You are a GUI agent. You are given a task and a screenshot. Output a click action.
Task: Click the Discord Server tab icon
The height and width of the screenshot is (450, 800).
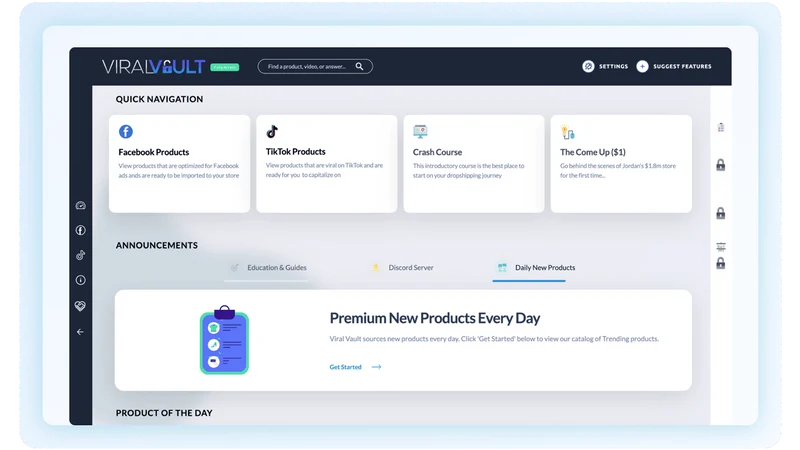click(376, 267)
